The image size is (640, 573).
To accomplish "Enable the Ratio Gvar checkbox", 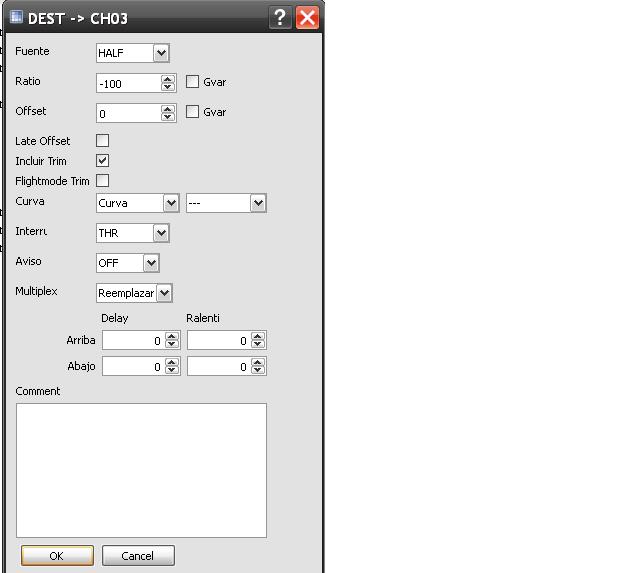I will 193,82.
